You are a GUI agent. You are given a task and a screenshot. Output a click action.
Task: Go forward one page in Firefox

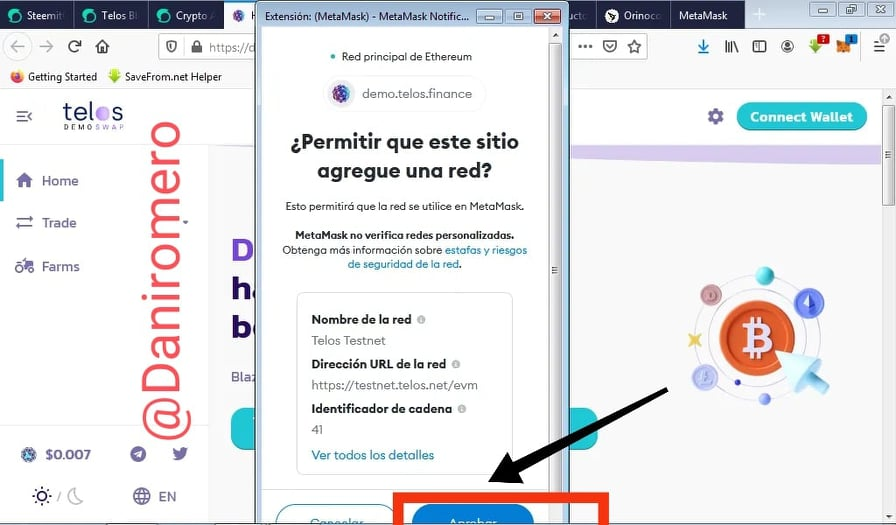(x=46, y=46)
